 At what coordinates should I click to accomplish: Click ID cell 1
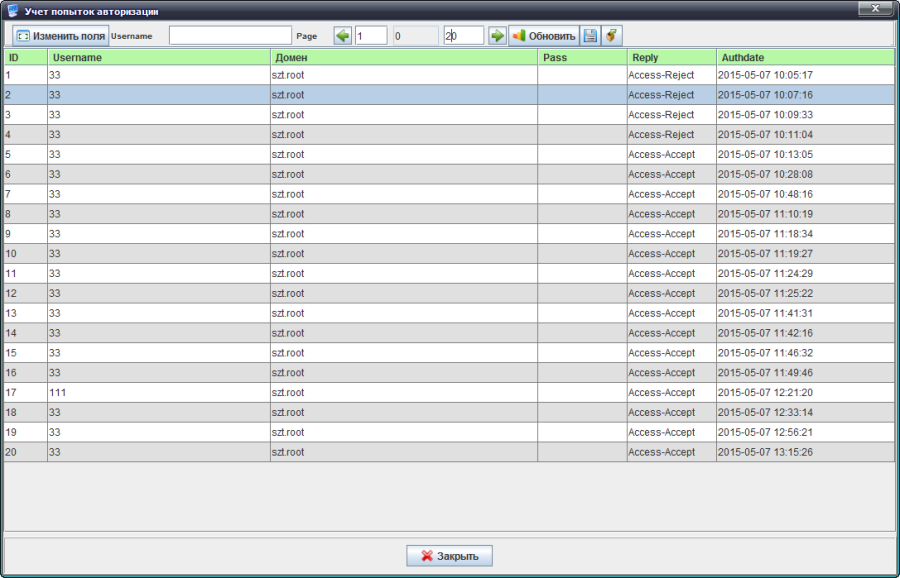[x=25, y=75]
